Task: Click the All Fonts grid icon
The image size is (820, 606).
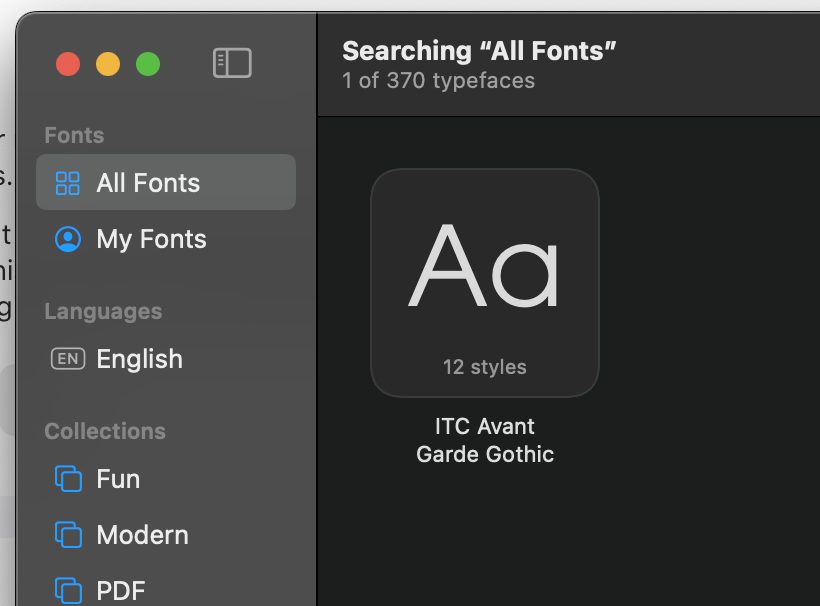Action: pyautogui.click(x=68, y=183)
